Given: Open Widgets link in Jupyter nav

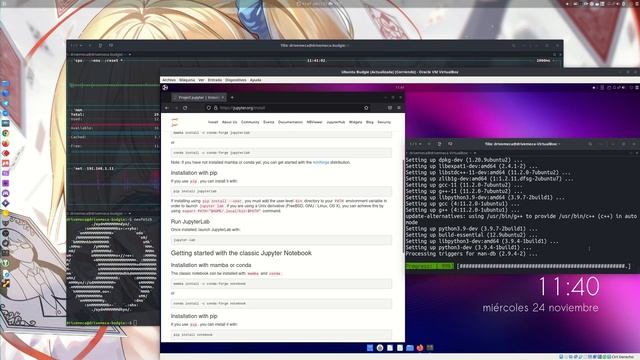Looking at the screenshot, I should (x=356, y=122).
